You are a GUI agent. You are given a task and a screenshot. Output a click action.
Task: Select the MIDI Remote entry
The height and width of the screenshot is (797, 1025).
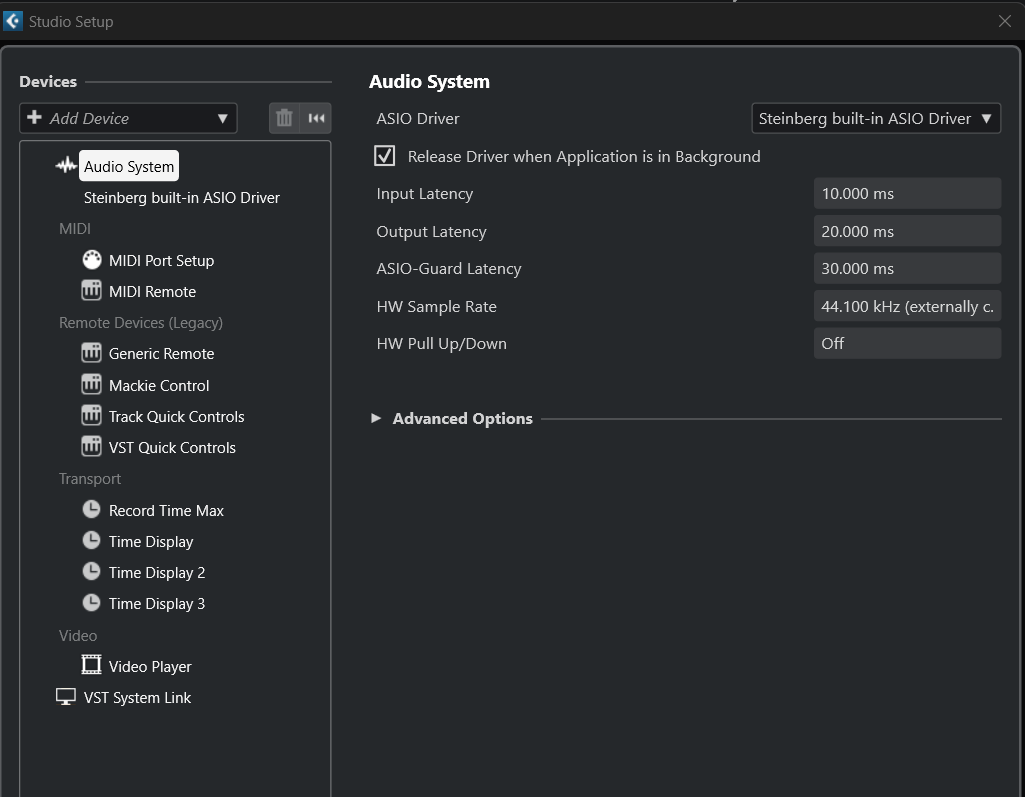[152, 292]
